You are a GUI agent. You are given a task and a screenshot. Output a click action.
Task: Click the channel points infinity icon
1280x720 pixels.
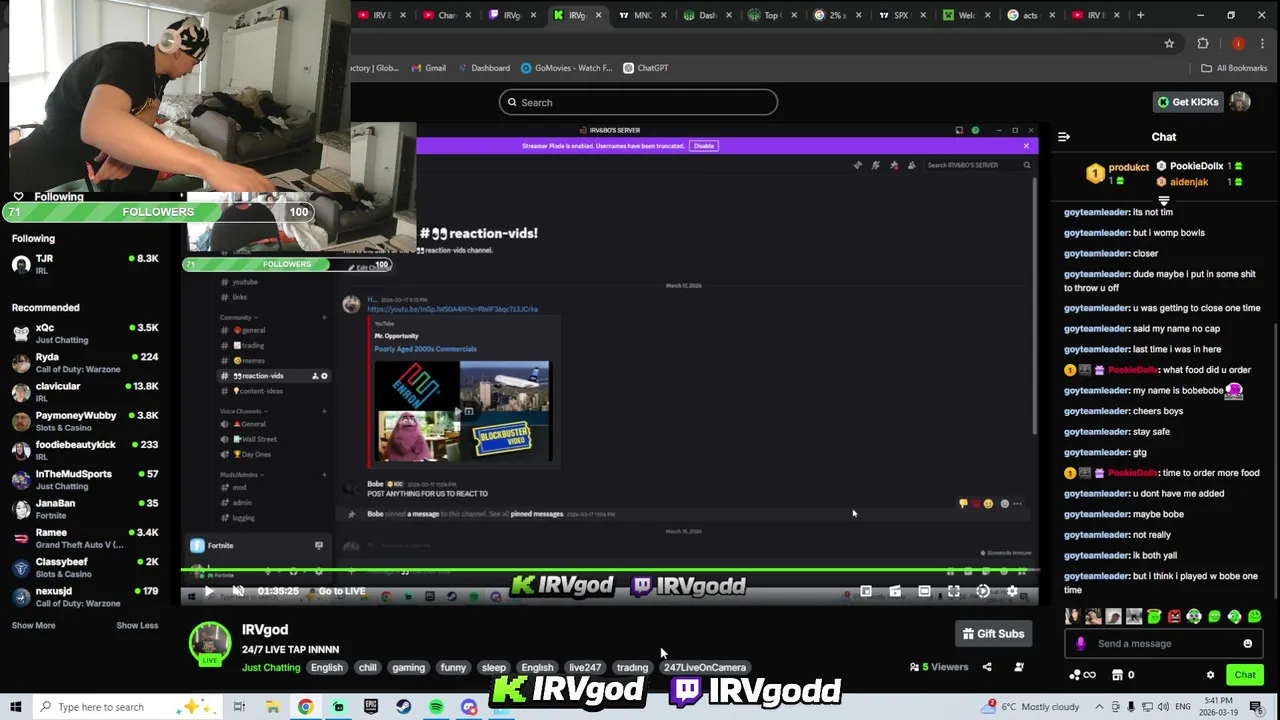[1083, 675]
